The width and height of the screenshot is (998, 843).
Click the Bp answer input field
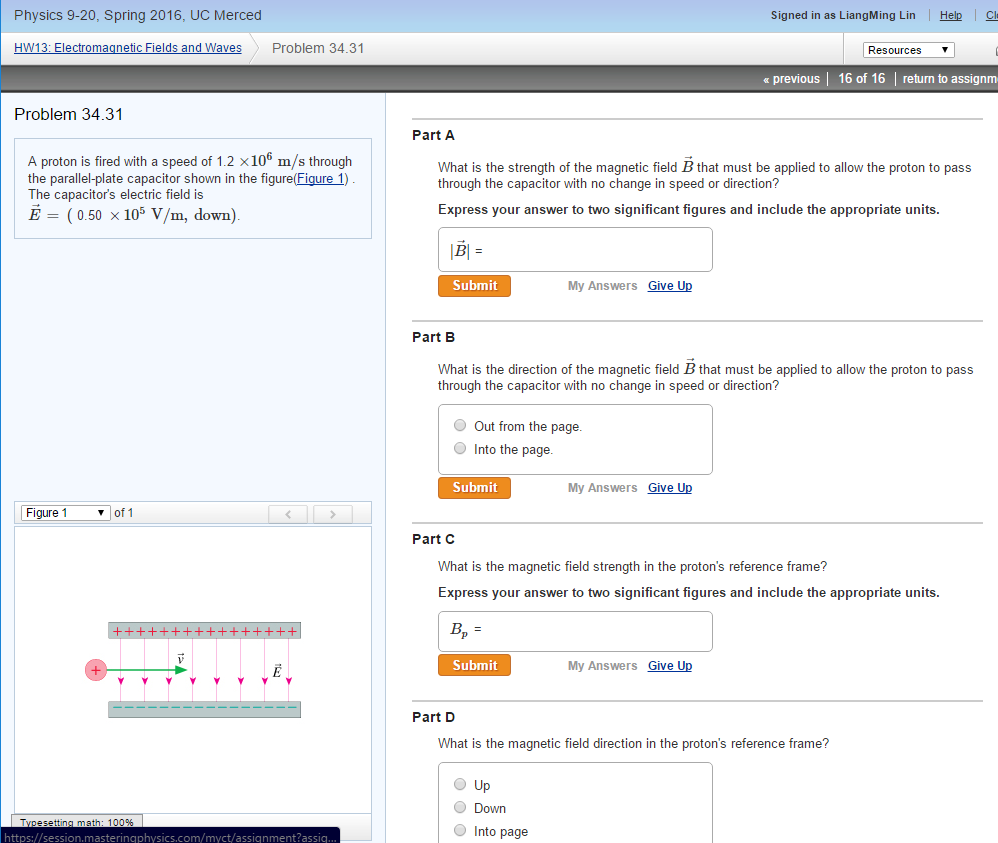point(575,630)
